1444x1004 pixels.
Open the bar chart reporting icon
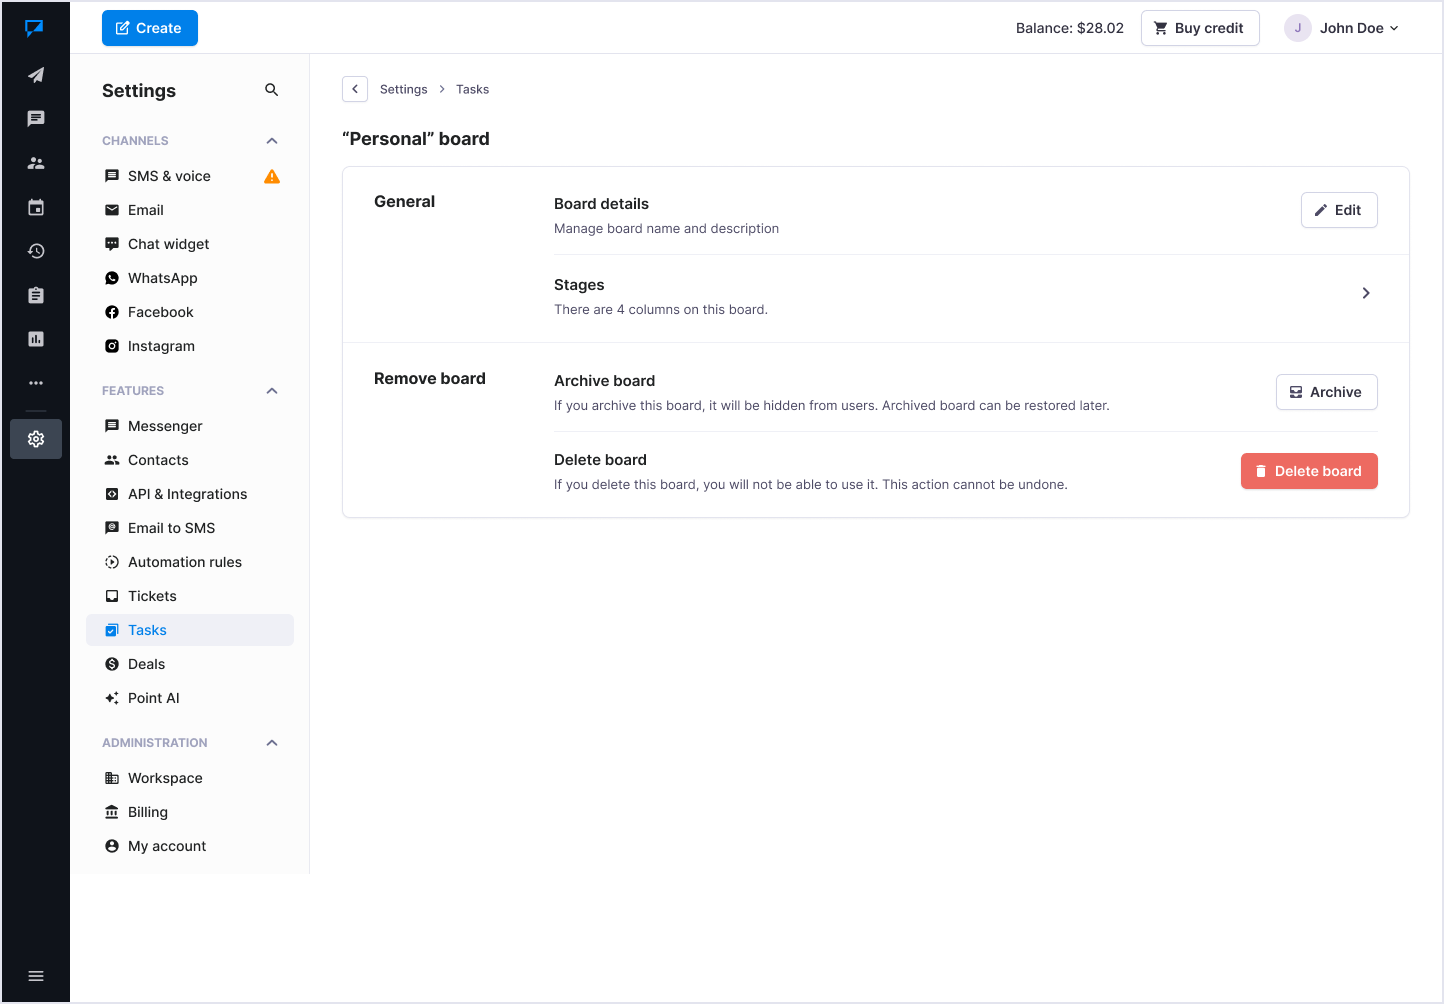(x=36, y=339)
